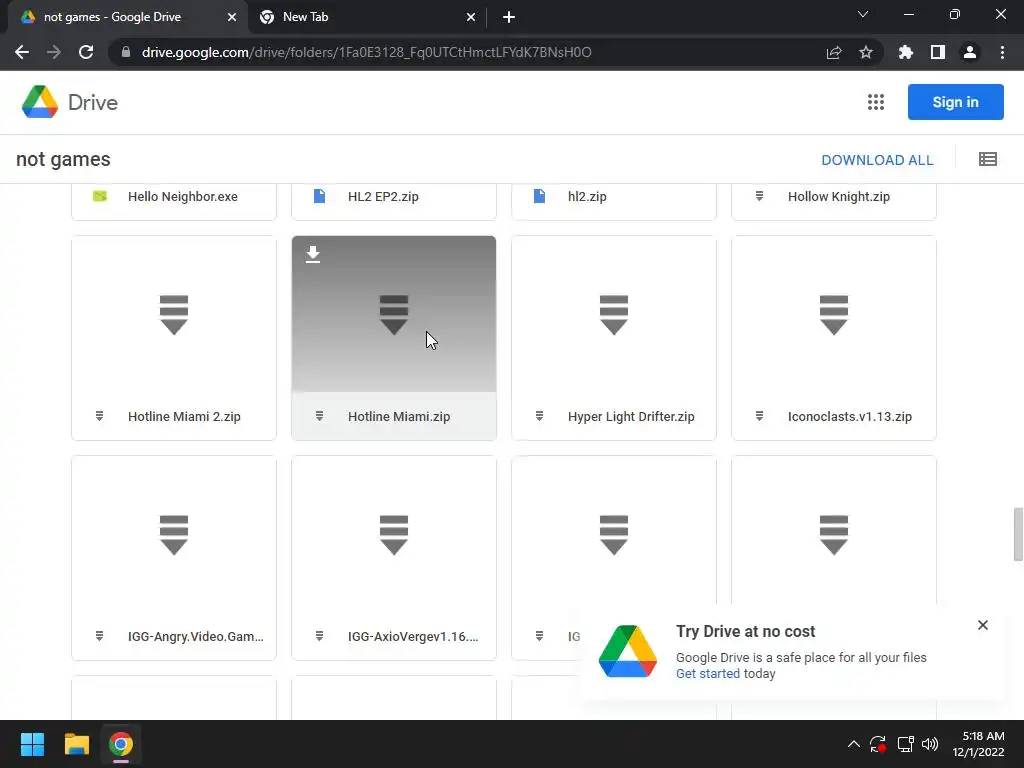The height and width of the screenshot is (768, 1024).
Task: Reload the current page
Action: 86,52
